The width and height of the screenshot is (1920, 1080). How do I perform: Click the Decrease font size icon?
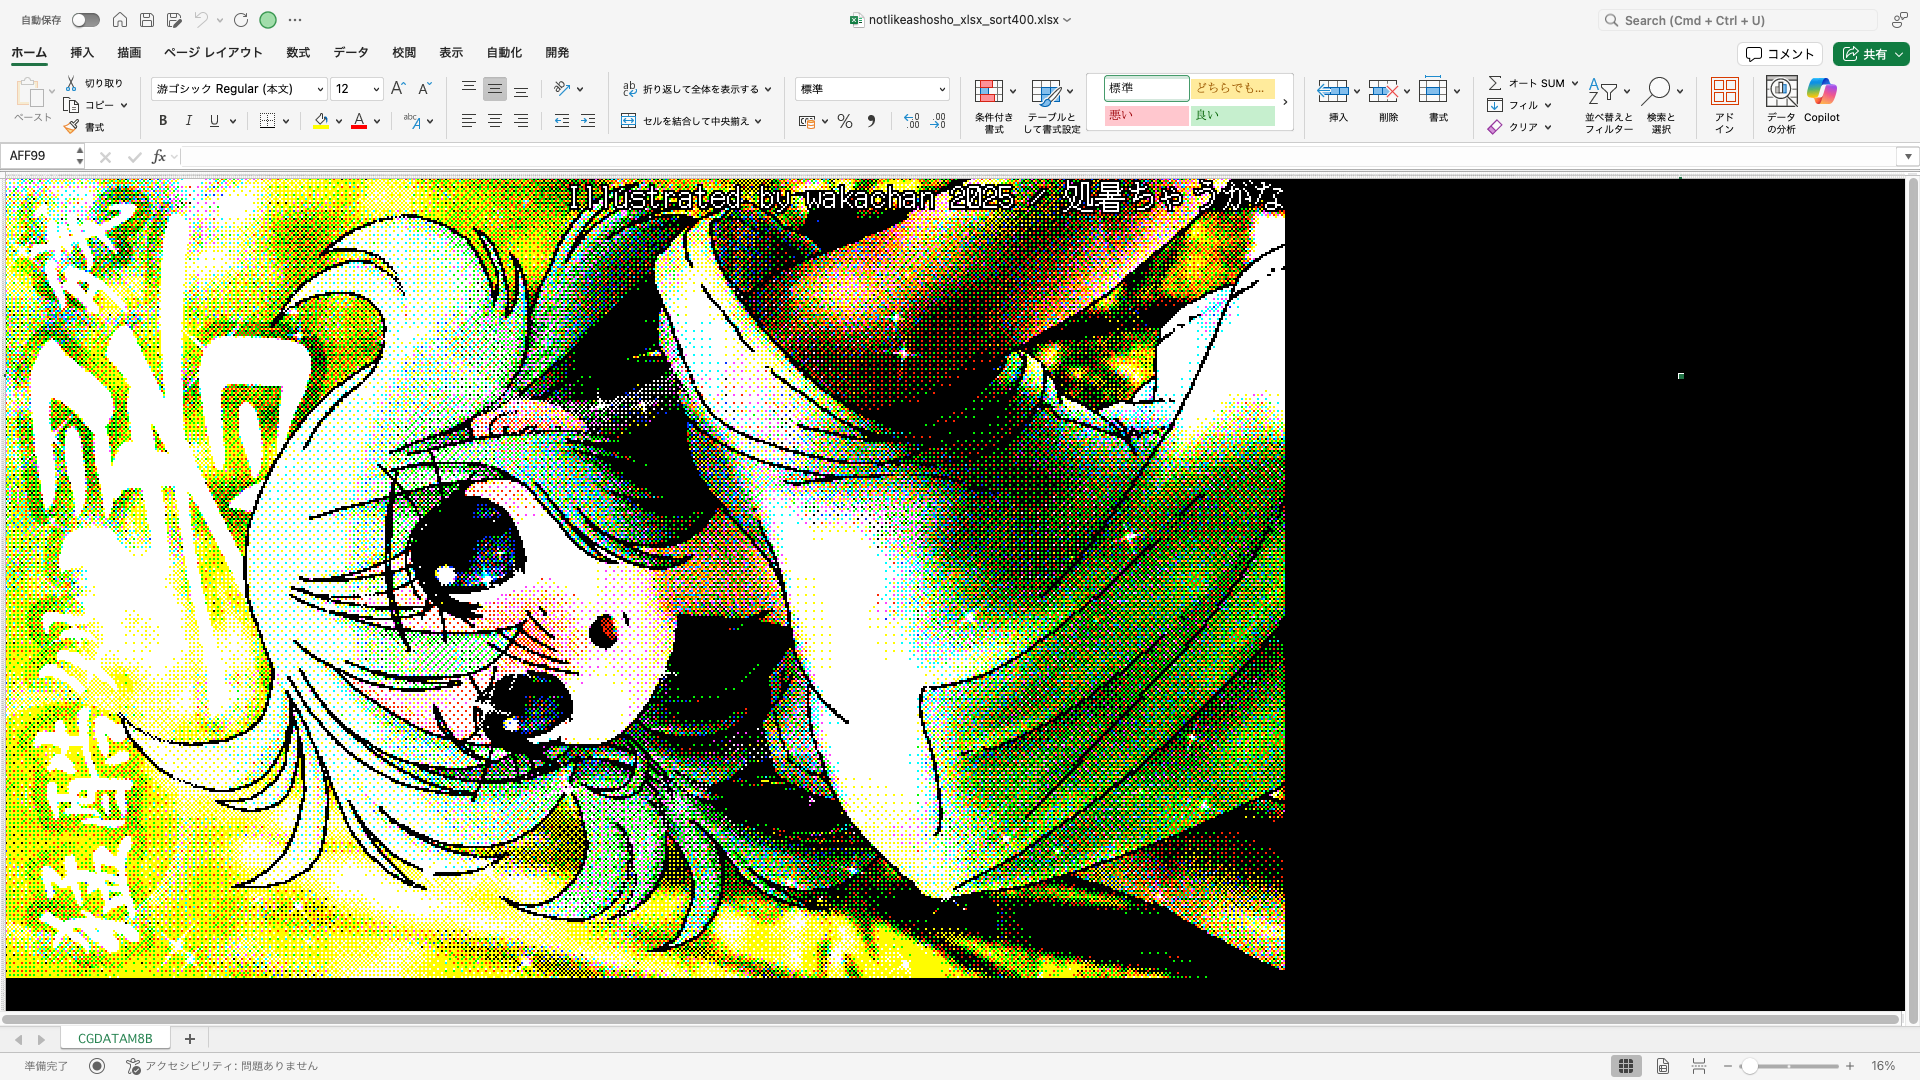tap(424, 89)
